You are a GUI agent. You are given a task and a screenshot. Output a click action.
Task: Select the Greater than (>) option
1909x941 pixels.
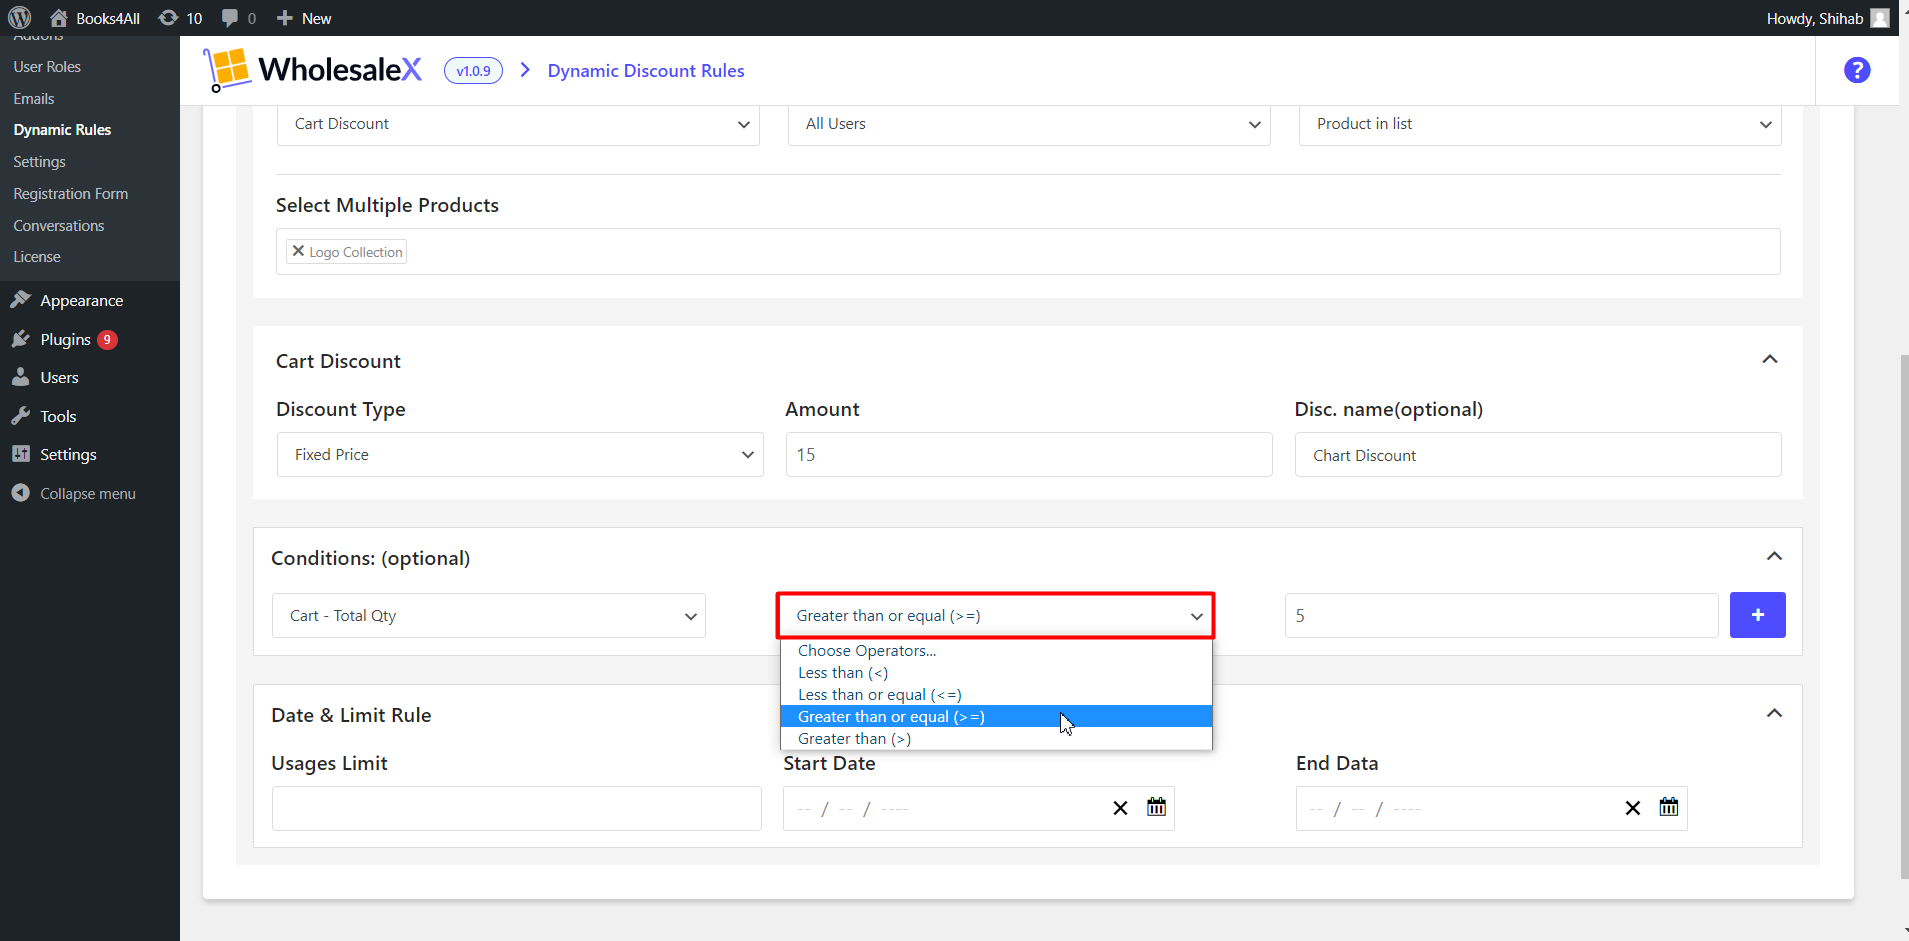[x=996, y=739]
